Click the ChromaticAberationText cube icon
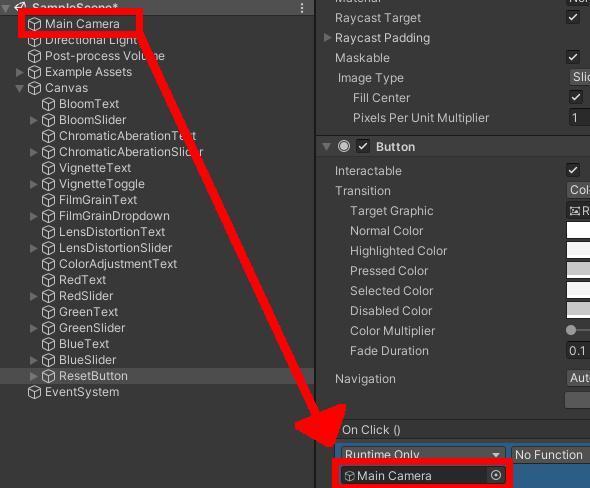This screenshot has width=590, height=488. (x=48, y=136)
